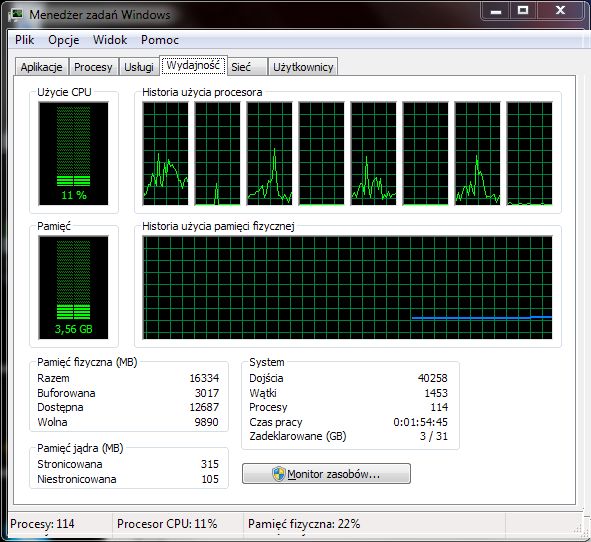591x542 pixels.
Task: Click the Wątki value 1453
Action: pos(436,393)
